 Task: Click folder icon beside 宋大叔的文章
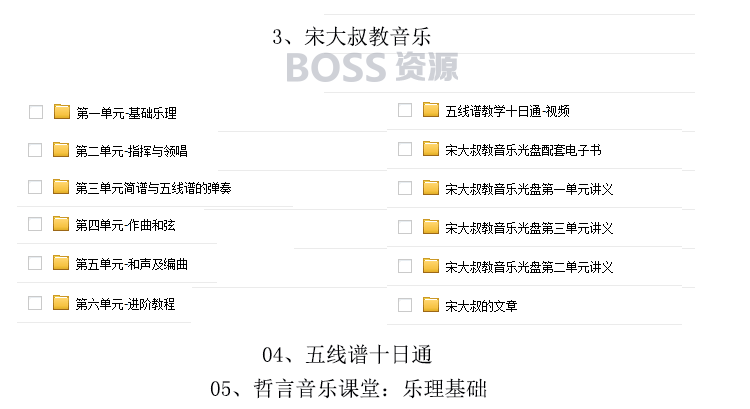point(431,305)
